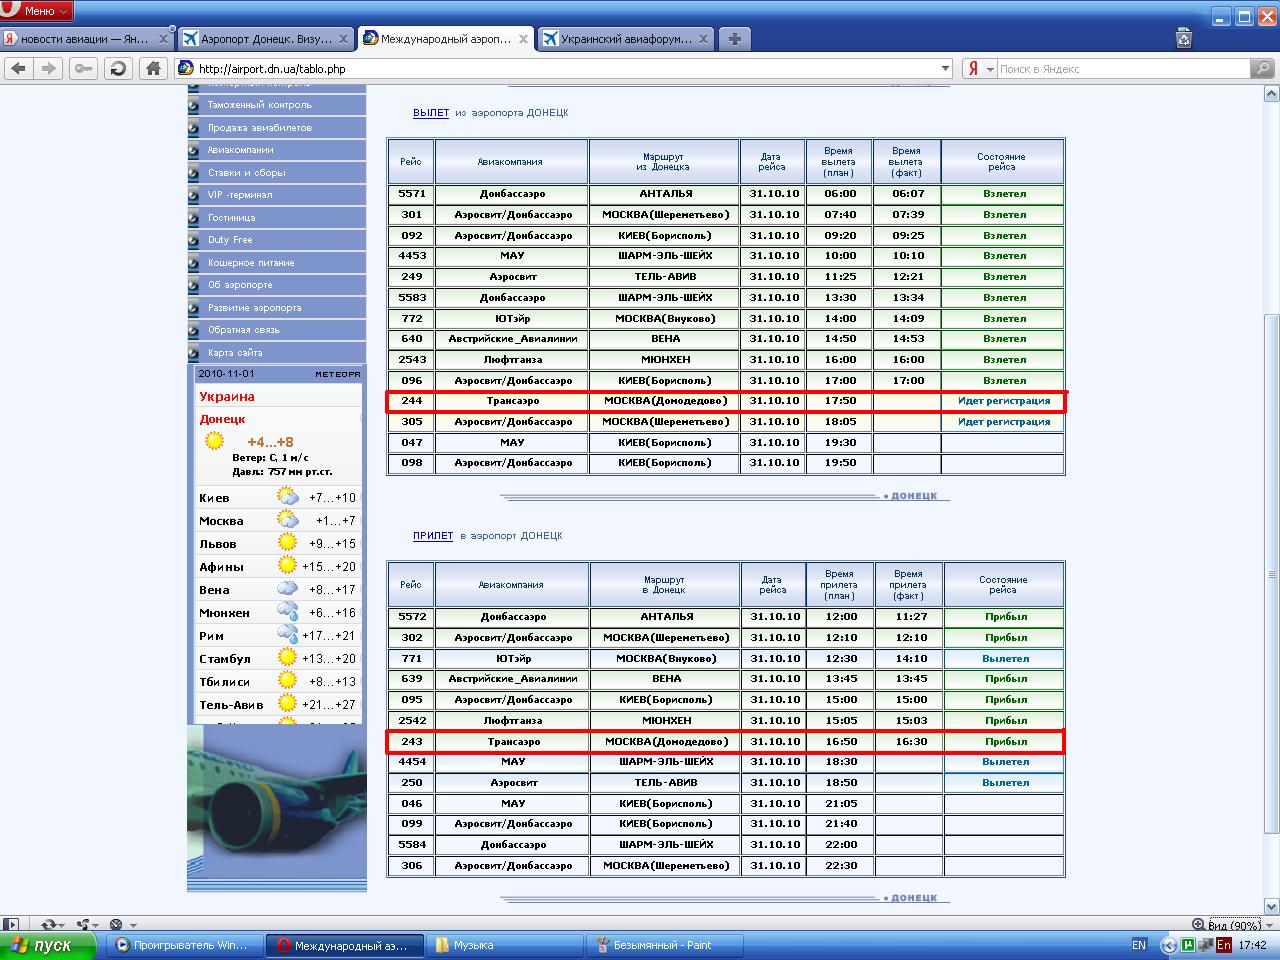
Task: Open the closed tabs trash icon
Action: coord(1184,38)
